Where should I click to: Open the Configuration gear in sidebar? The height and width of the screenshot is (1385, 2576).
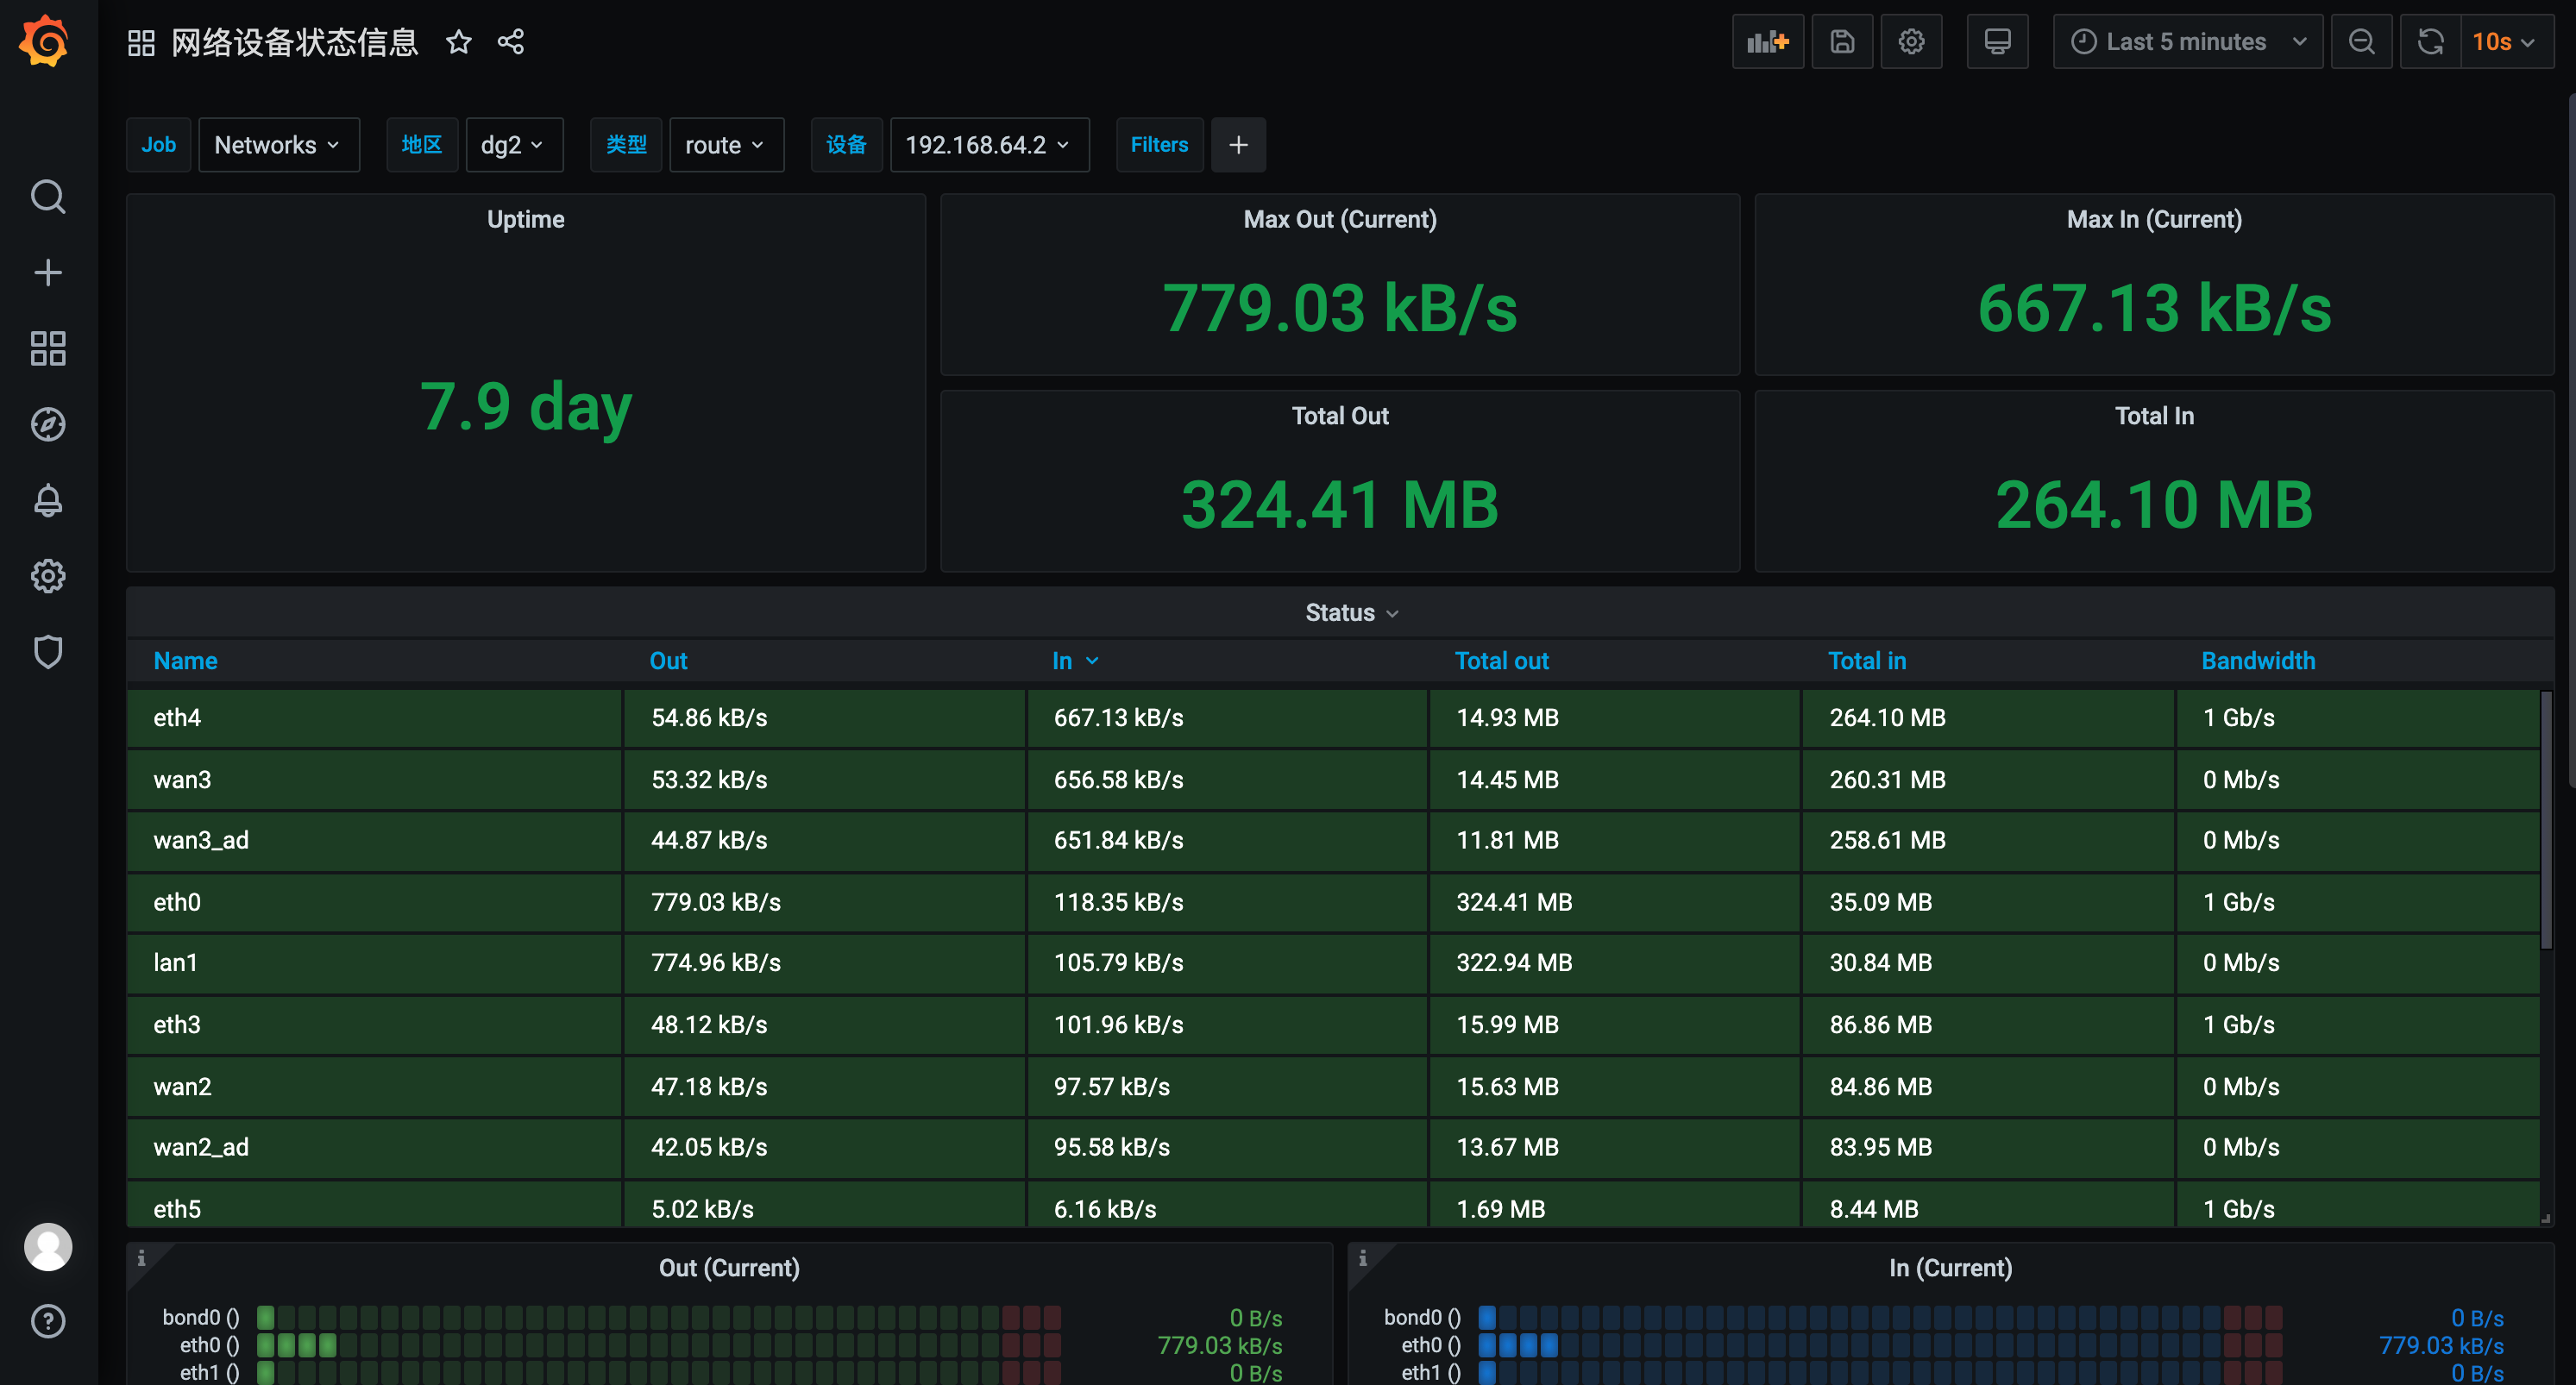(x=48, y=576)
